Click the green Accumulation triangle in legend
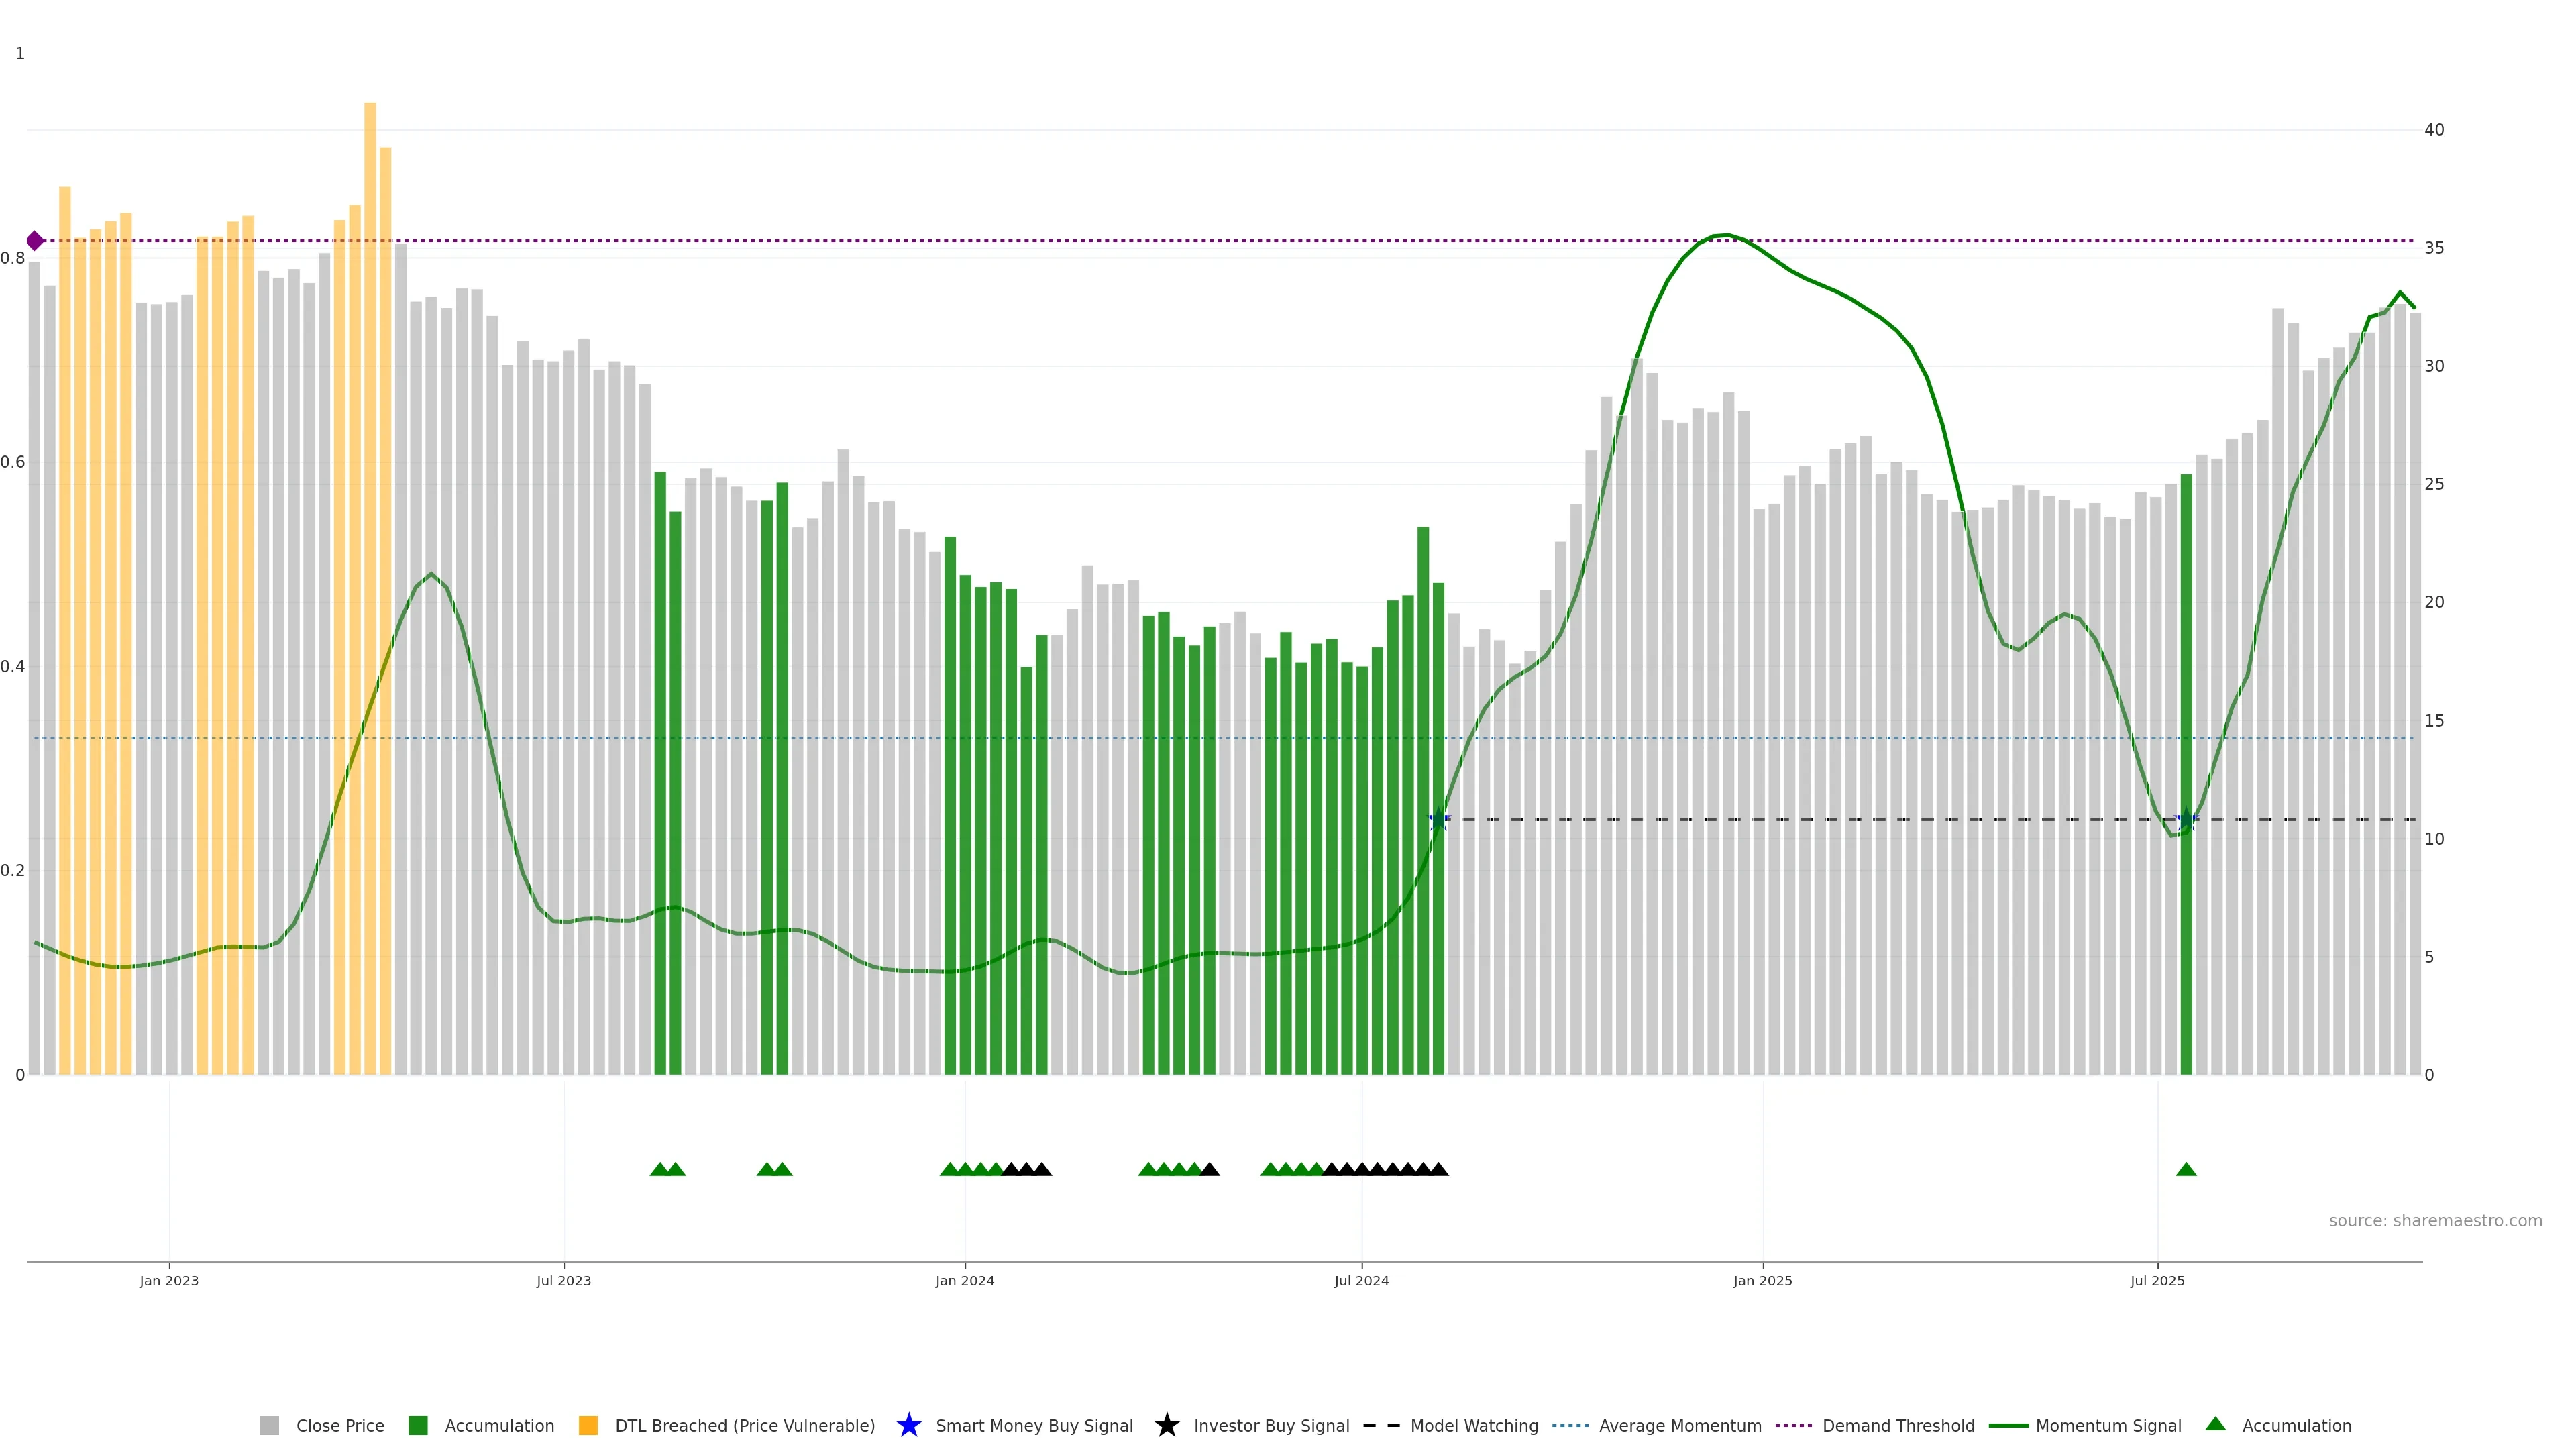 pyautogui.click(x=2215, y=1424)
